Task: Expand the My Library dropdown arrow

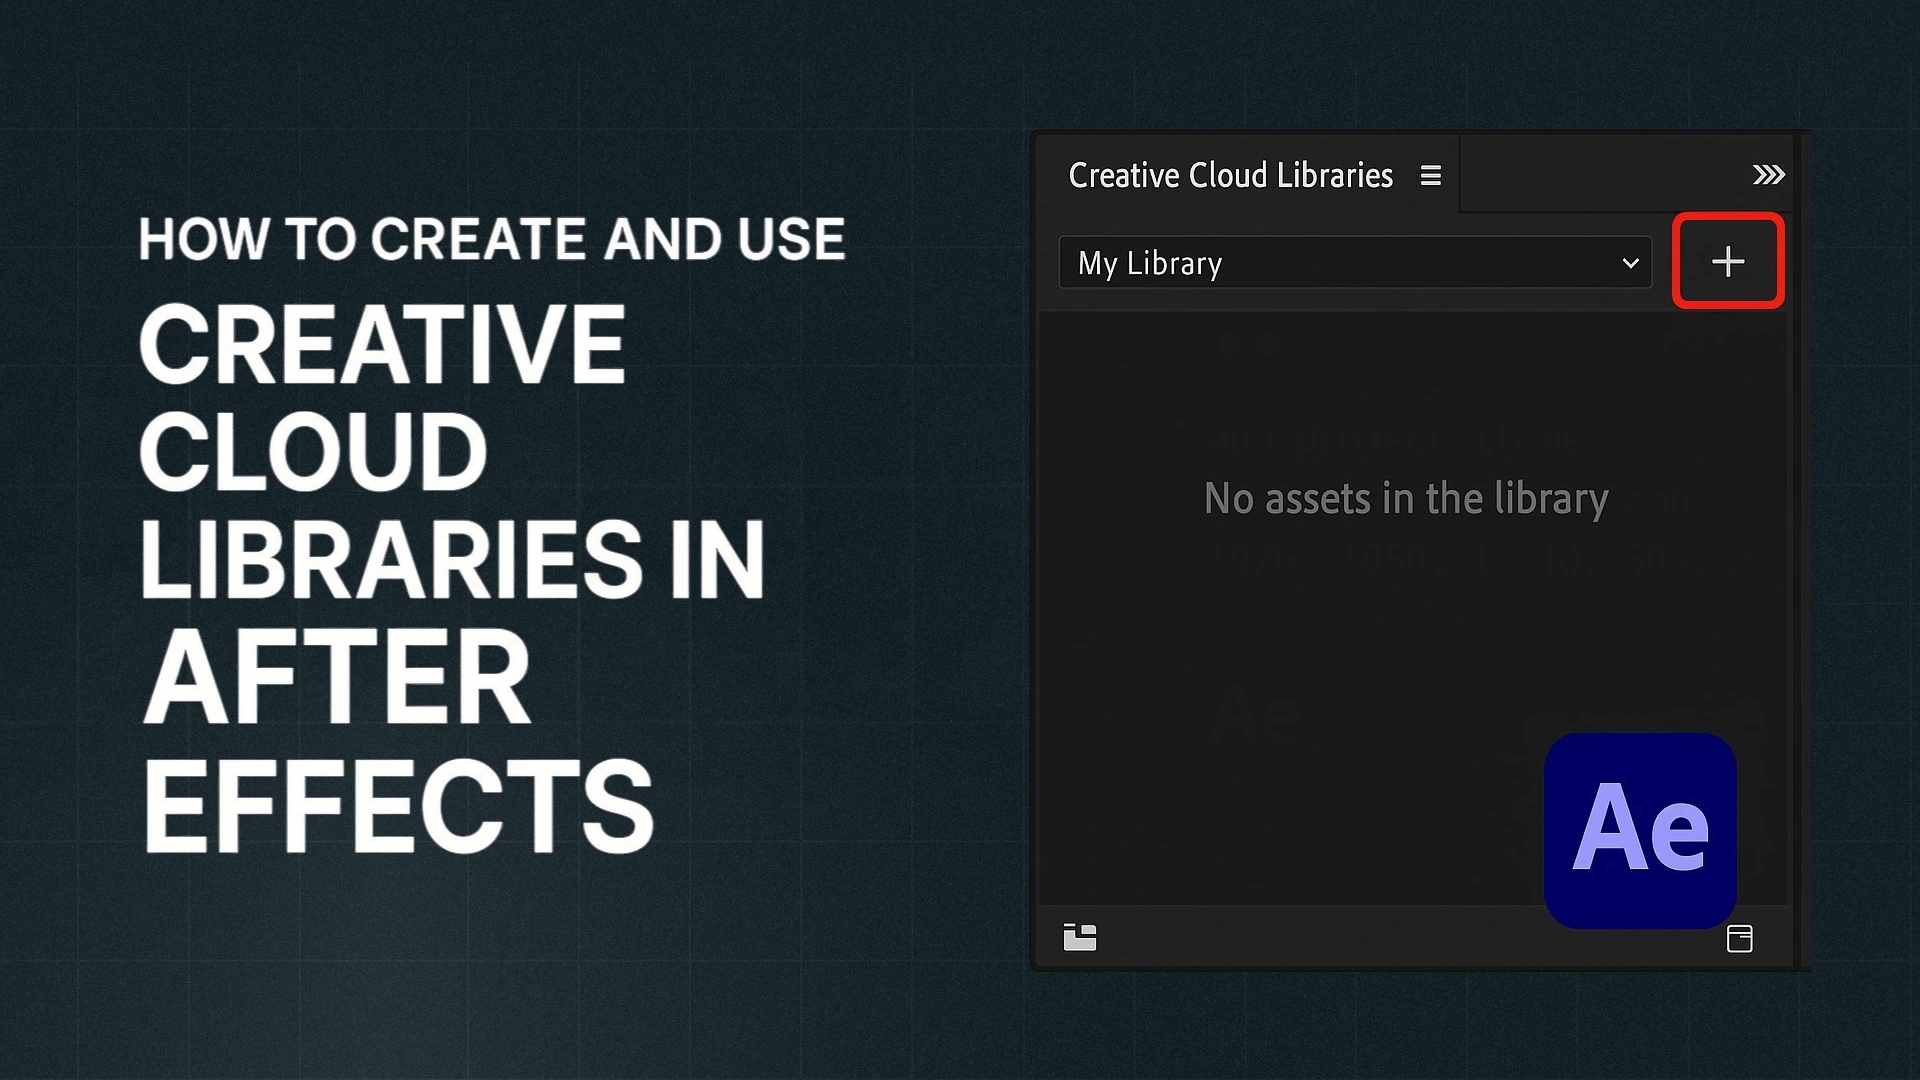Action: click(x=1630, y=263)
